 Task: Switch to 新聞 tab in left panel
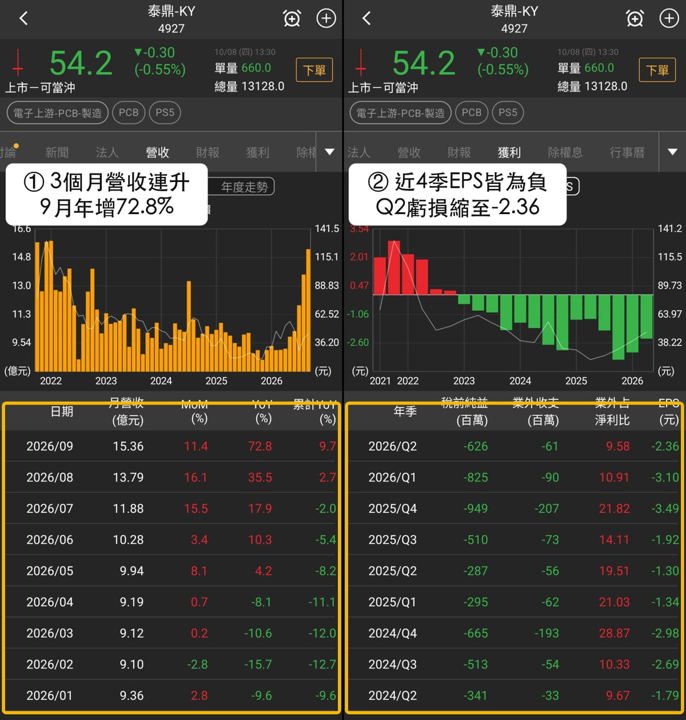coord(57,152)
